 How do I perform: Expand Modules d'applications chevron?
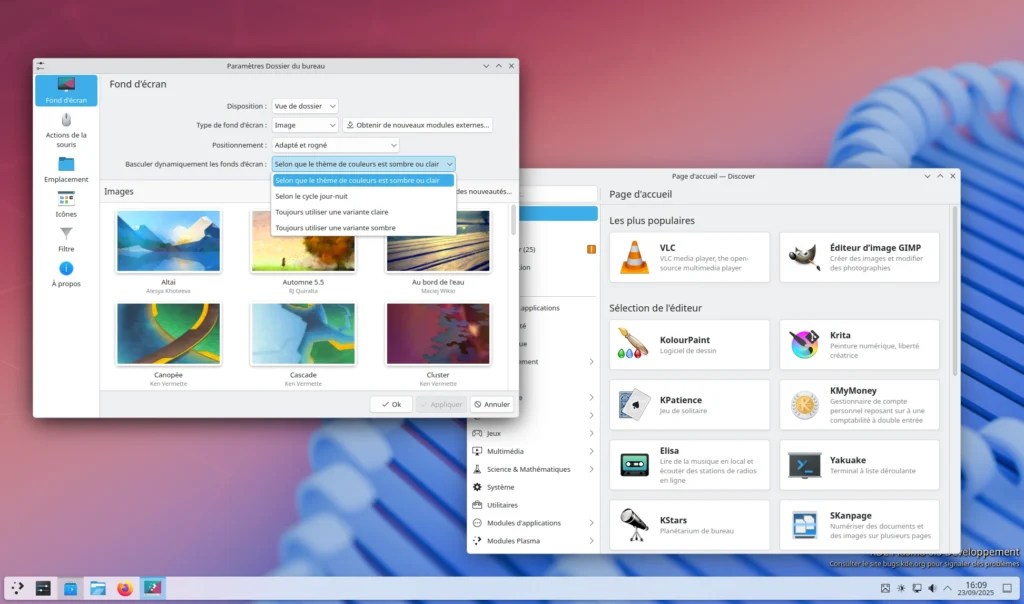click(x=592, y=523)
